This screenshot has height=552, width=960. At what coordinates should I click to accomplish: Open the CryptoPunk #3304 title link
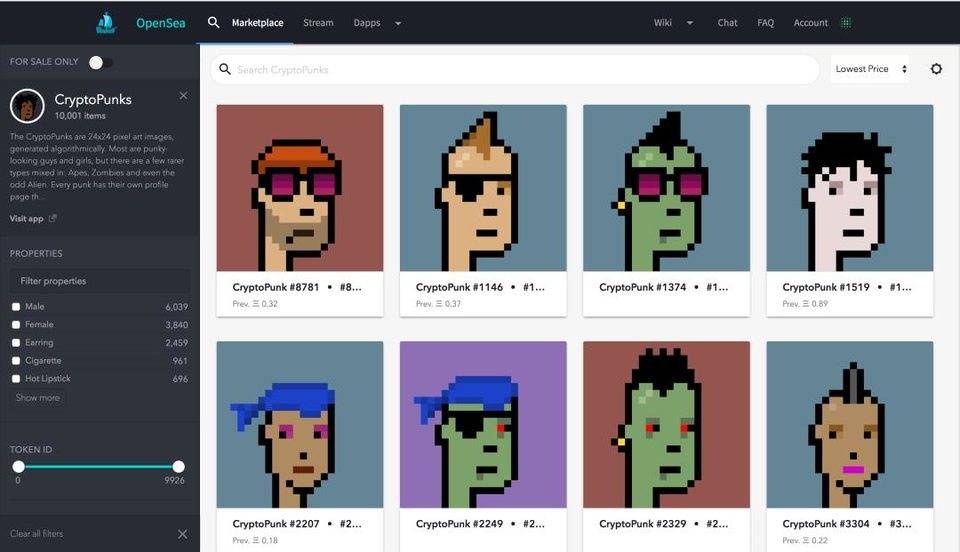click(825, 524)
